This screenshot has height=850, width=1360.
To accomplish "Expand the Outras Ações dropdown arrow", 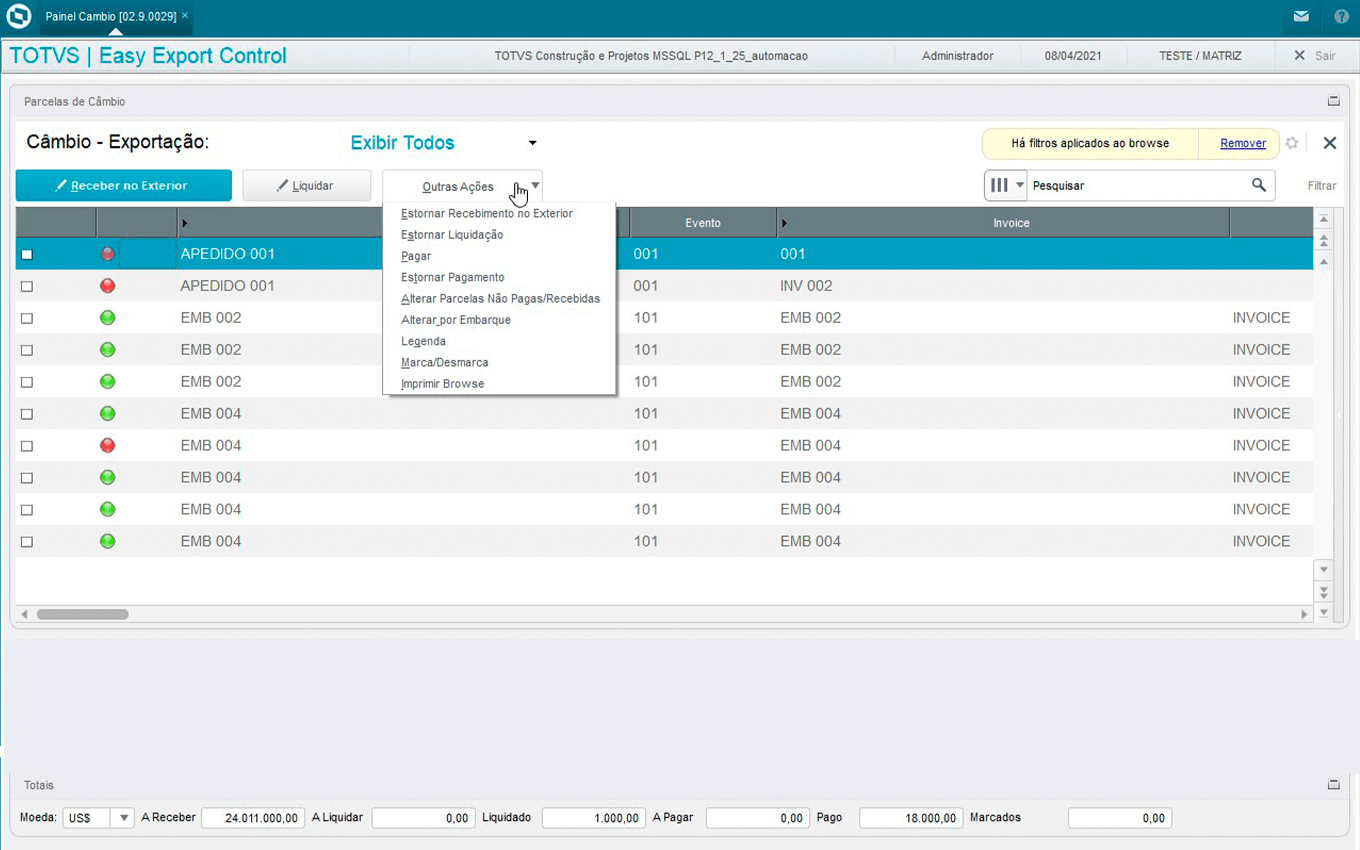I will click(x=535, y=185).
